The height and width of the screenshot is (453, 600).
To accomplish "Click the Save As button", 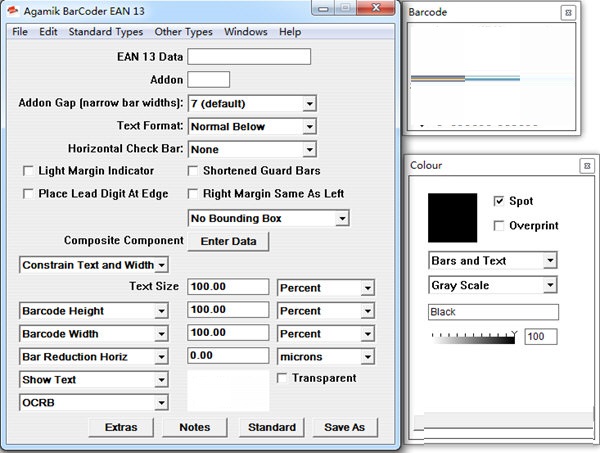I will 345,427.
